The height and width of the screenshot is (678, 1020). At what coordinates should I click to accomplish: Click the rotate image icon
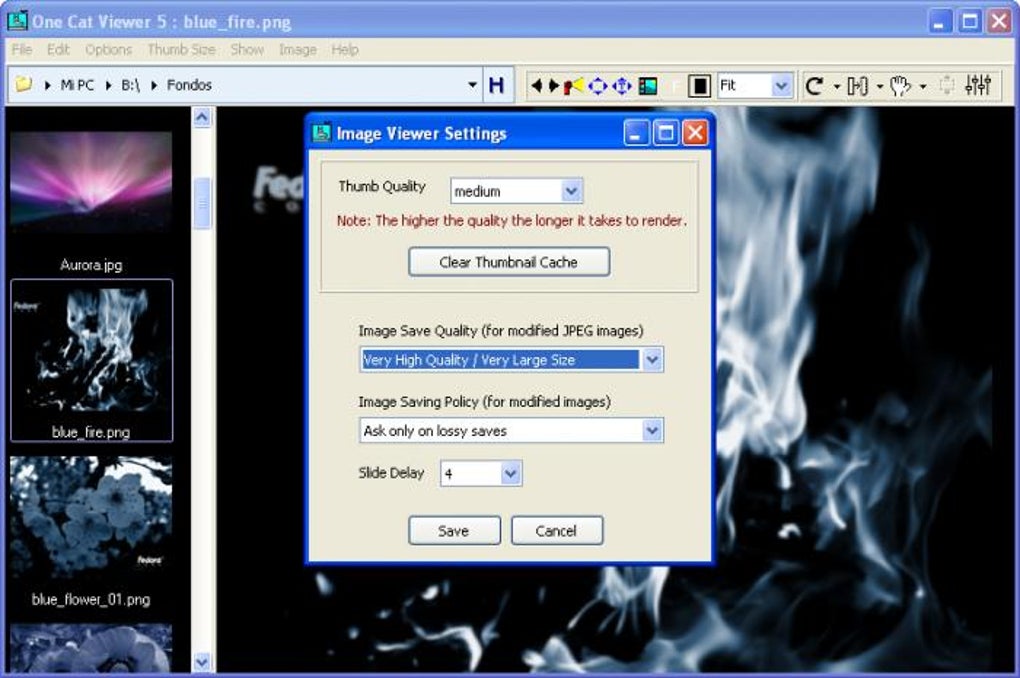pyautogui.click(x=813, y=85)
